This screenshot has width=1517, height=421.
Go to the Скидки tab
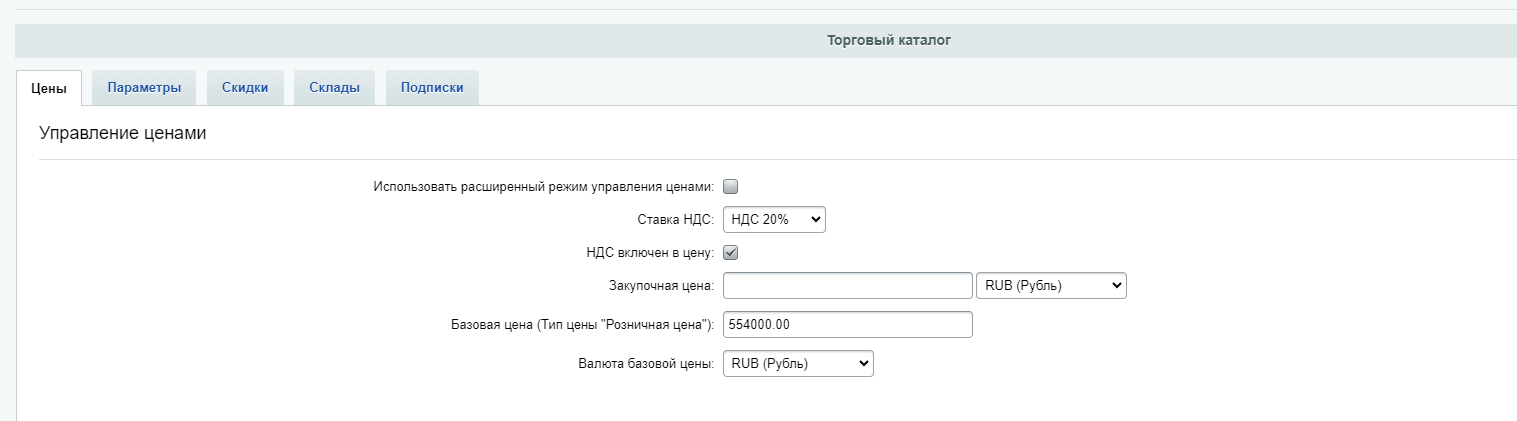pyautogui.click(x=245, y=88)
